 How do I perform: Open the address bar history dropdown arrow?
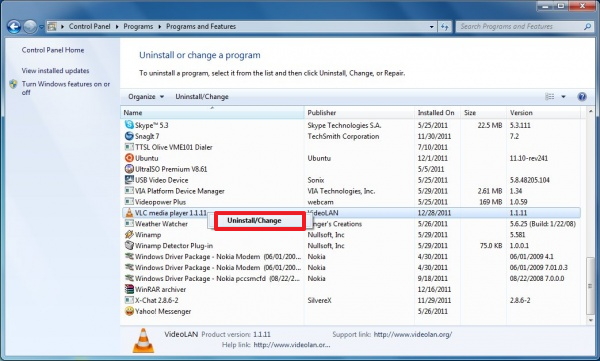[x=432, y=27]
